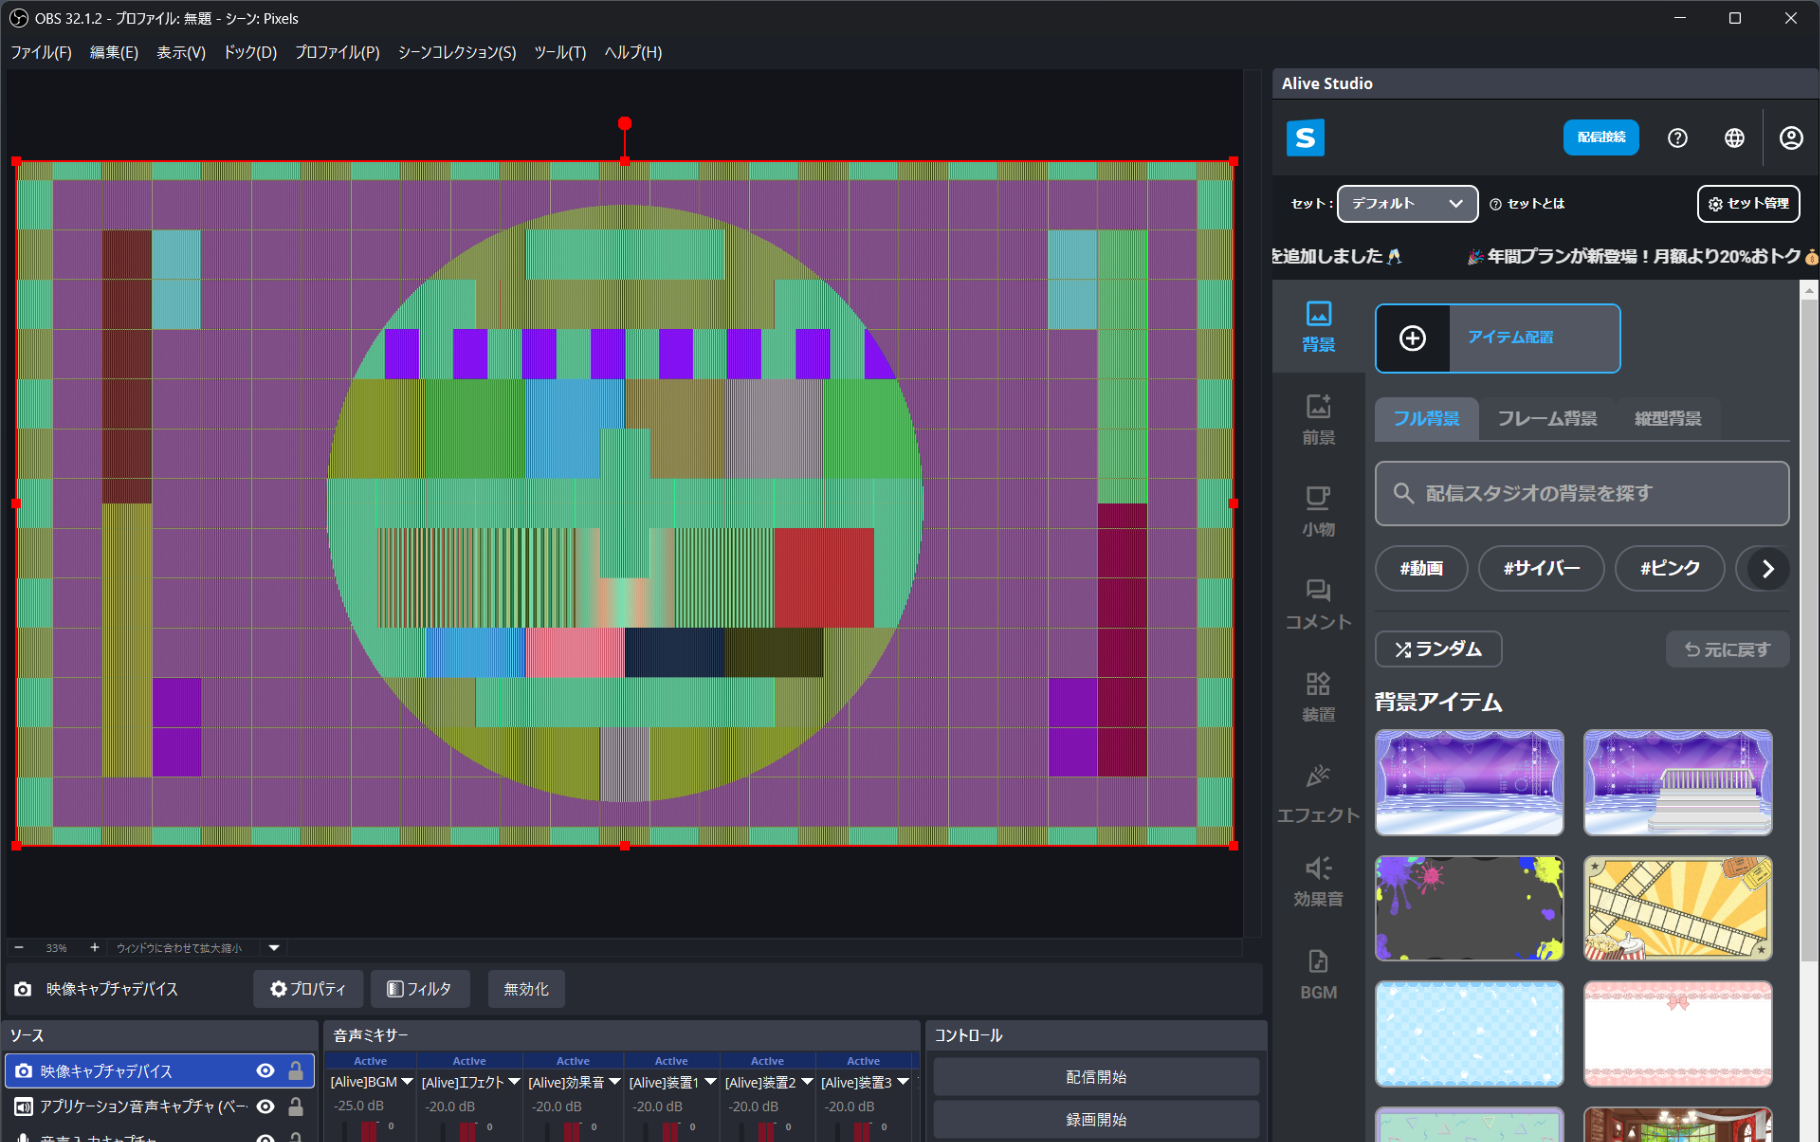Expand the [Alive]エフェクト mixer dropdown
This screenshot has height=1142, width=1820.
tap(514, 1082)
